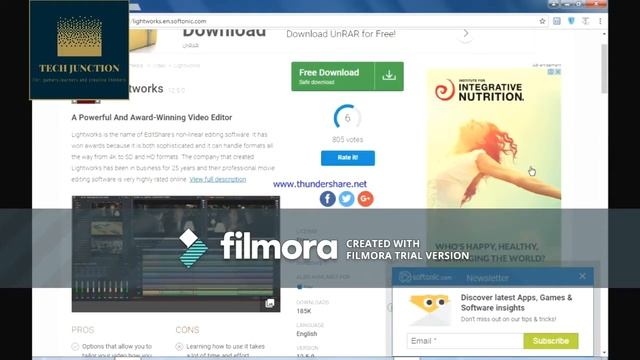Open the View full description link

(x=218, y=179)
